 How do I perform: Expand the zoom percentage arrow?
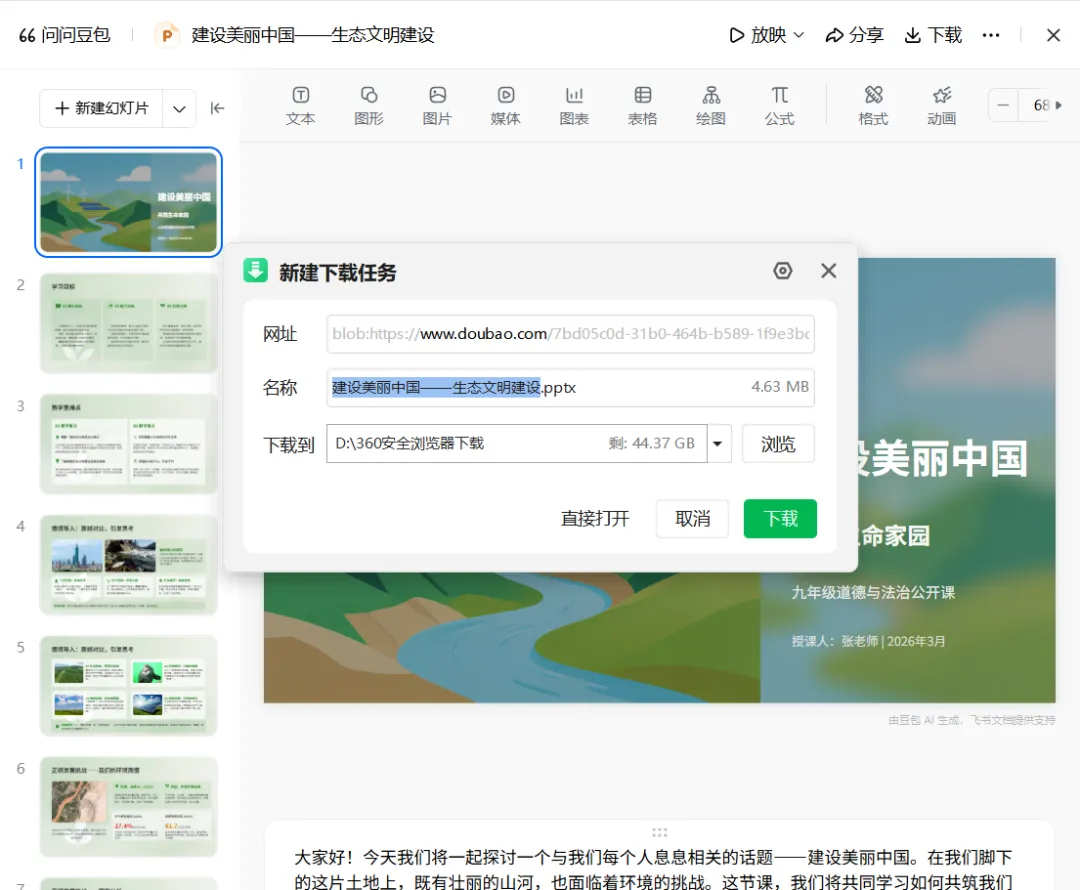pyautogui.click(x=1059, y=105)
